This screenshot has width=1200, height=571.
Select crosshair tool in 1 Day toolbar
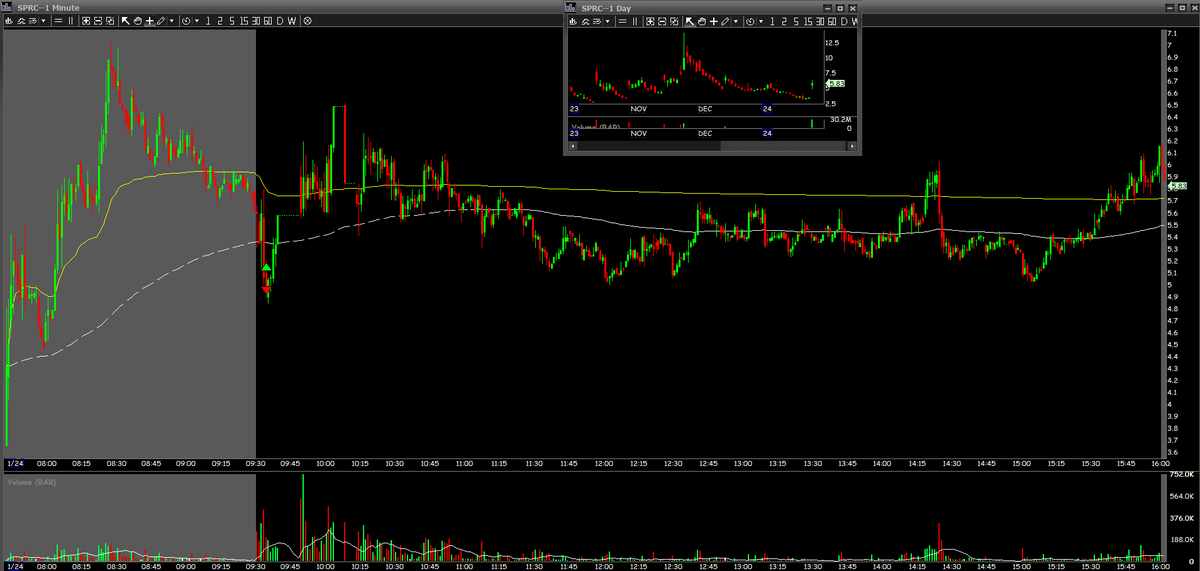point(714,21)
